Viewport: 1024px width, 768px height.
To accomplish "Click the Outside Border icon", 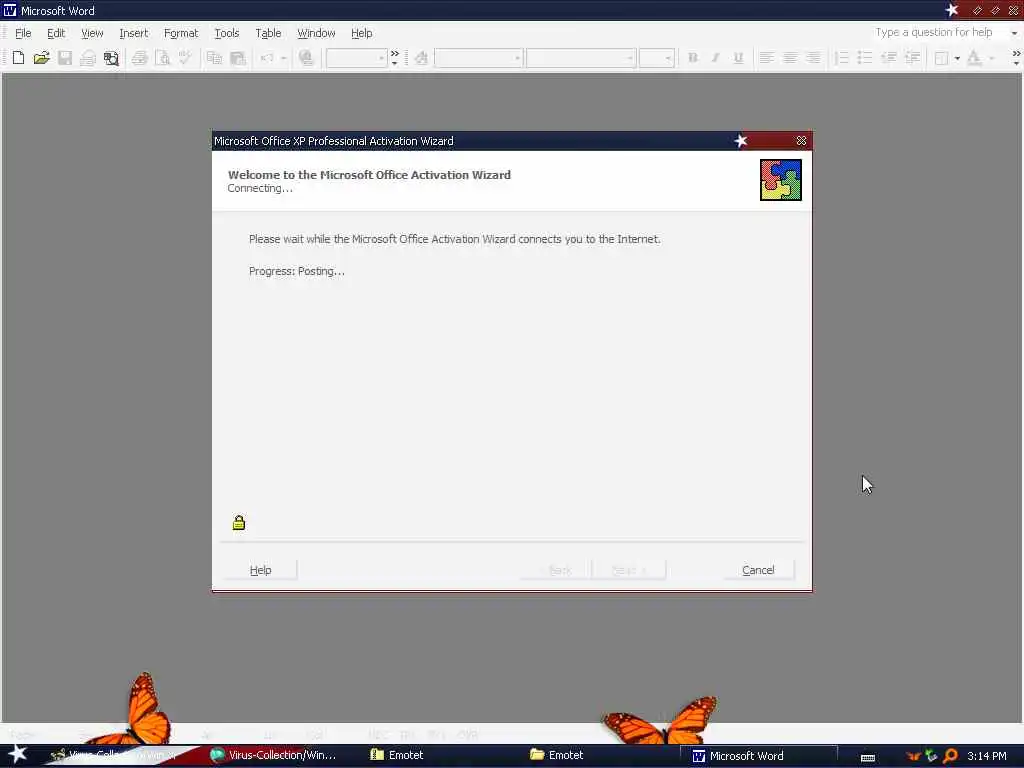I will tap(941, 58).
